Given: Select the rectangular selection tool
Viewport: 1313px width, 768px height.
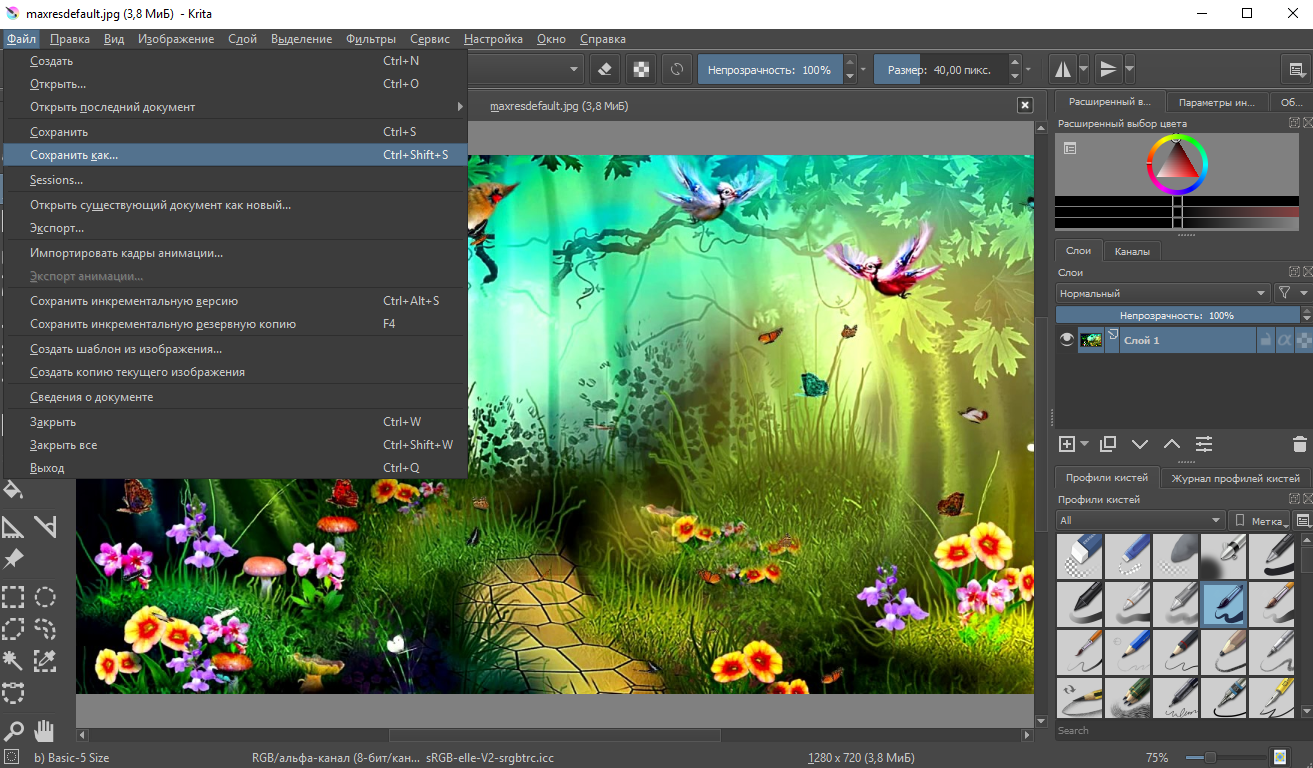Looking at the screenshot, I should (13, 598).
